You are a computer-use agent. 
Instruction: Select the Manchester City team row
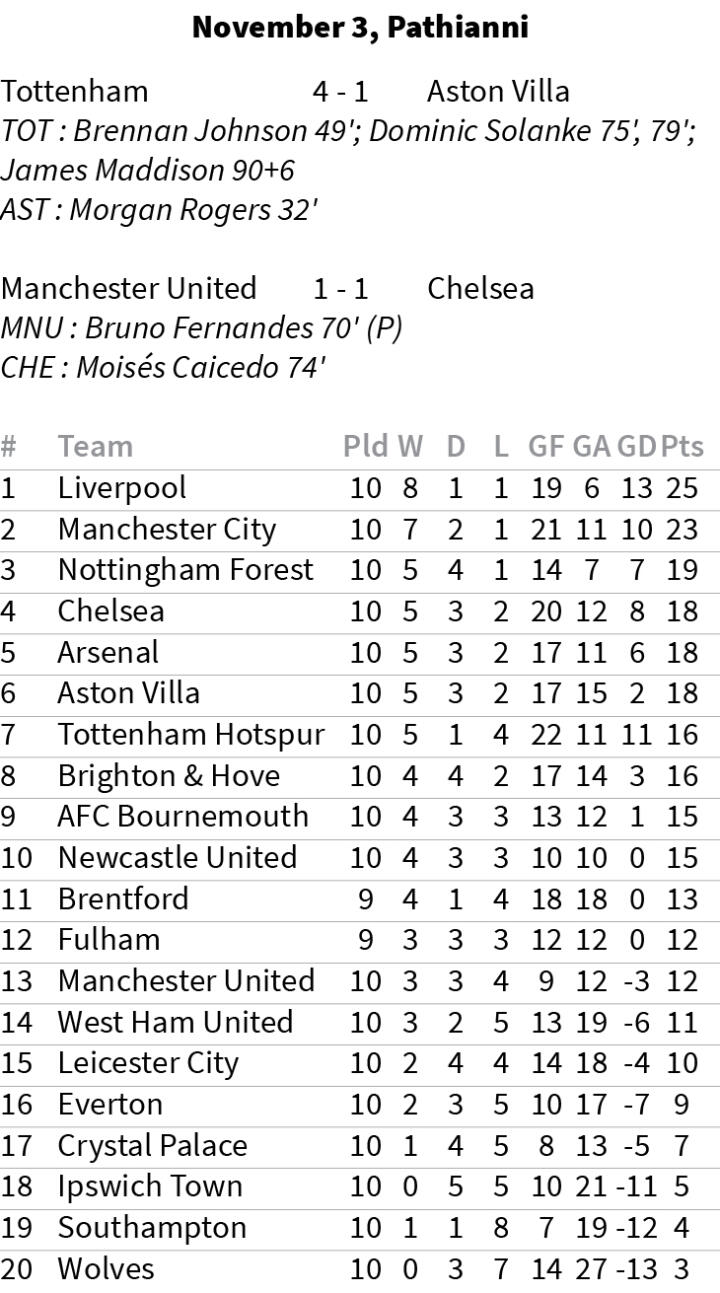point(360,529)
